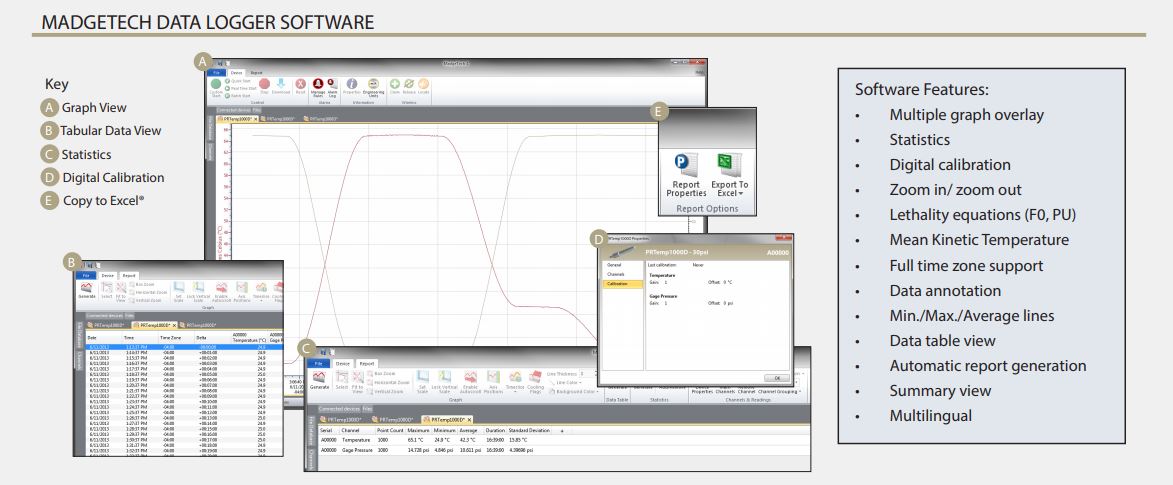Screen dimensions: 1173x485
Task: Click the Report Properties icon
Action: 685,163
